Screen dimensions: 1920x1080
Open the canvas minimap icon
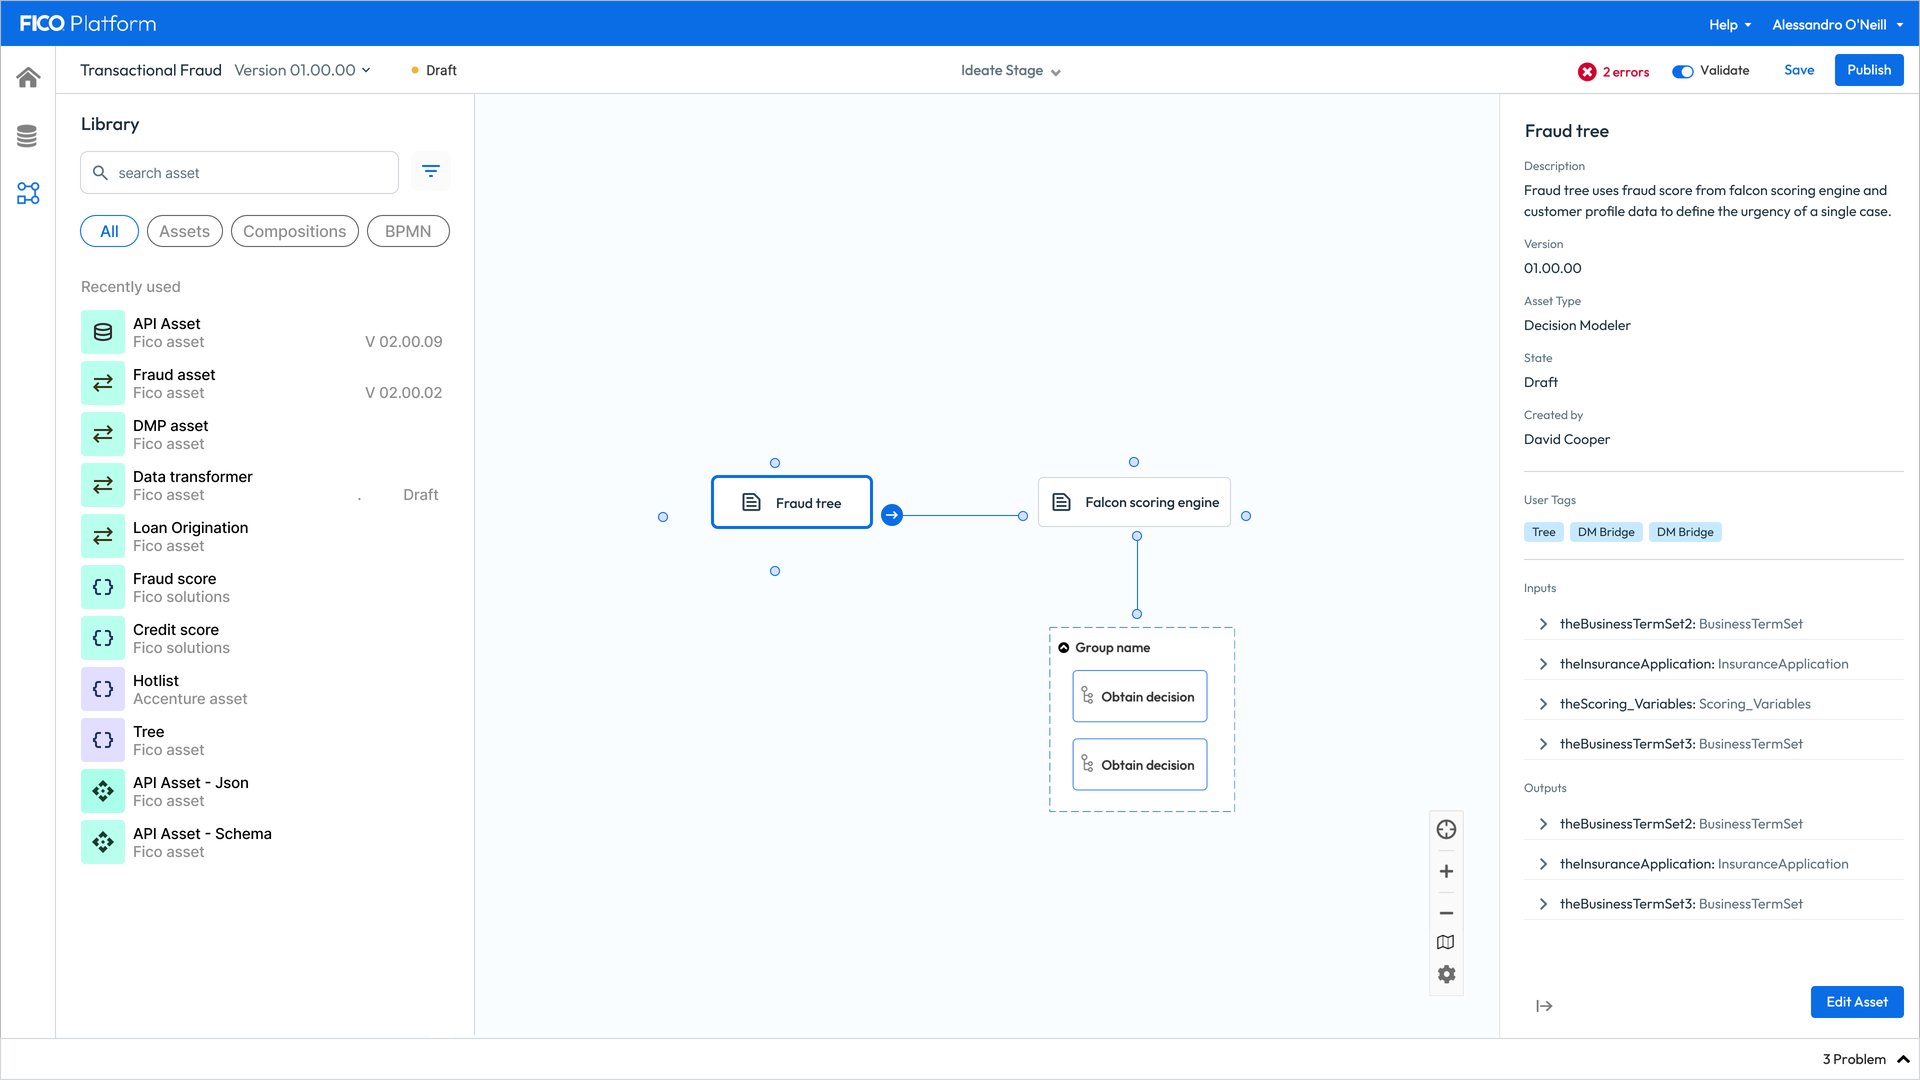(x=1446, y=942)
